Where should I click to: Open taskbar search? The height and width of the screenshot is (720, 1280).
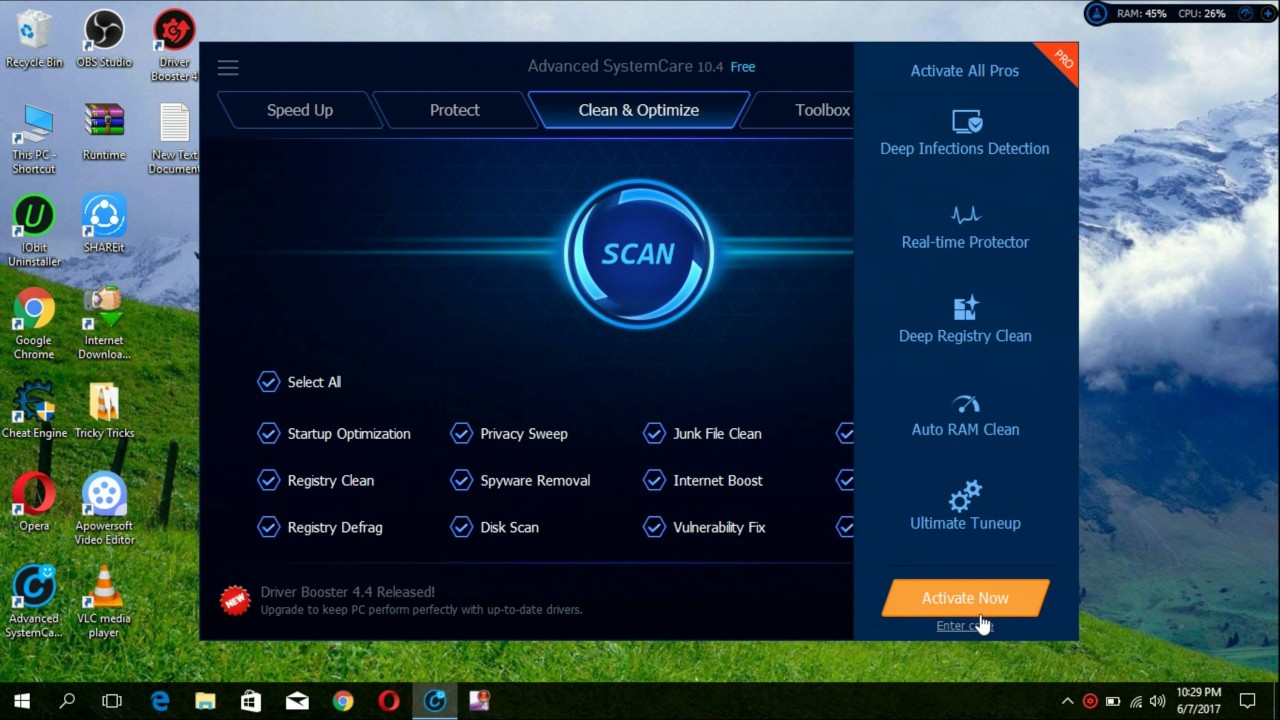pos(67,701)
